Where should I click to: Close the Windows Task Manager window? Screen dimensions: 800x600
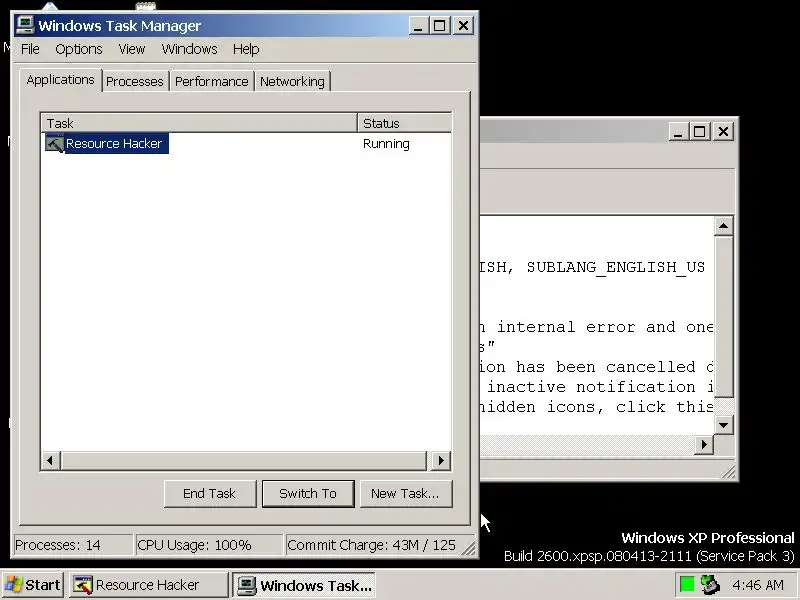(463, 26)
